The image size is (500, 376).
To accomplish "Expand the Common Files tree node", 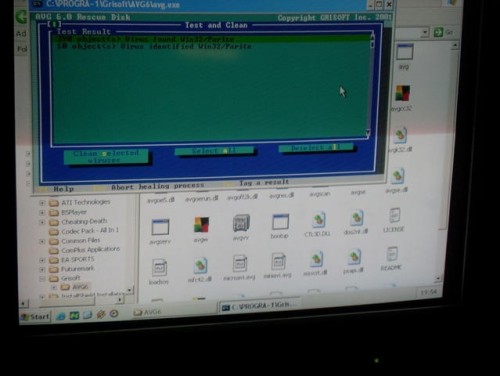I will pyautogui.click(x=42, y=241).
